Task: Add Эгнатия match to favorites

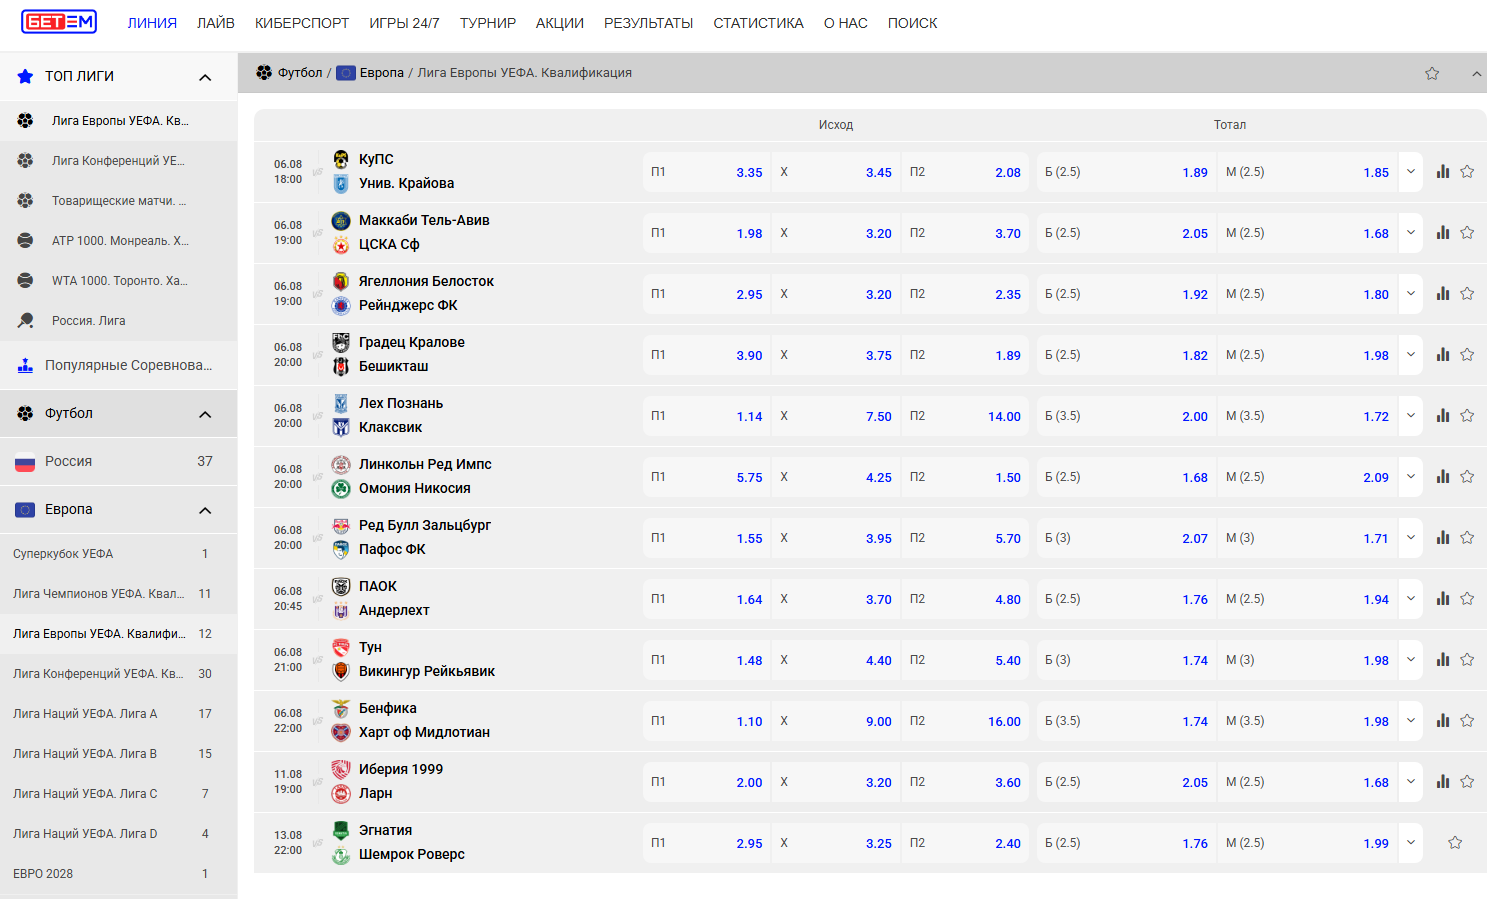Action: [x=1455, y=843]
